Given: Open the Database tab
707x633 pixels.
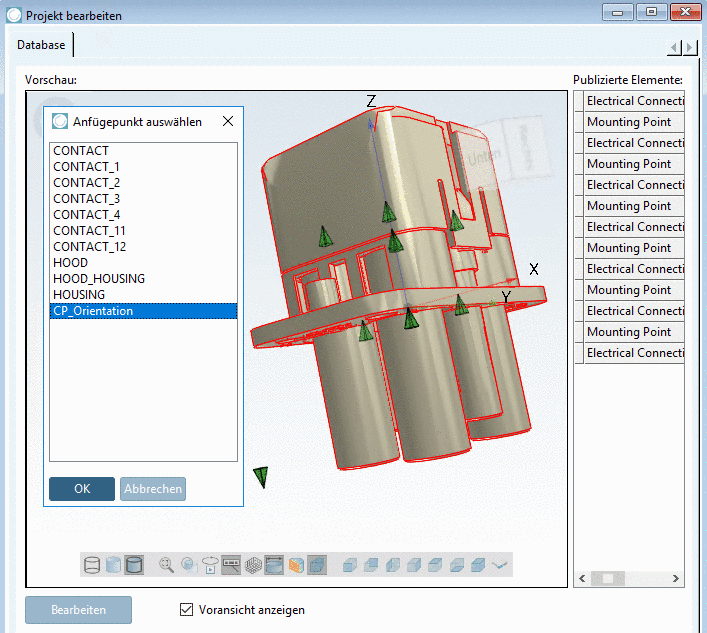Looking at the screenshot, I should click(x=41, y=45).
